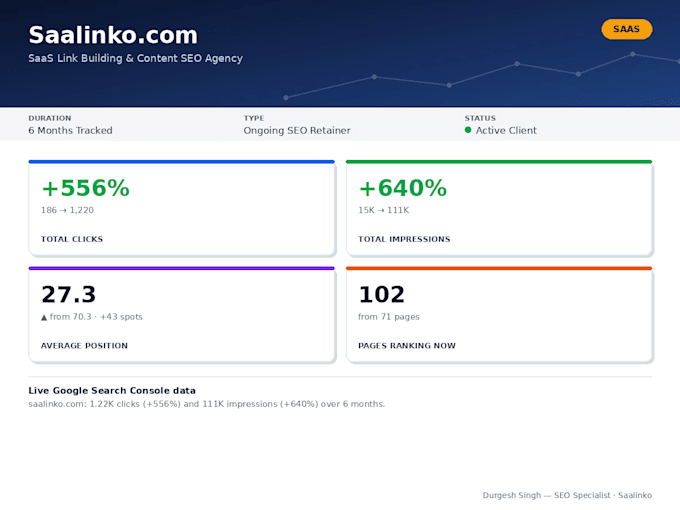Click the up triangle beside 'from 70.3'
The image size is (680, 510).
[x=44, y=317]
